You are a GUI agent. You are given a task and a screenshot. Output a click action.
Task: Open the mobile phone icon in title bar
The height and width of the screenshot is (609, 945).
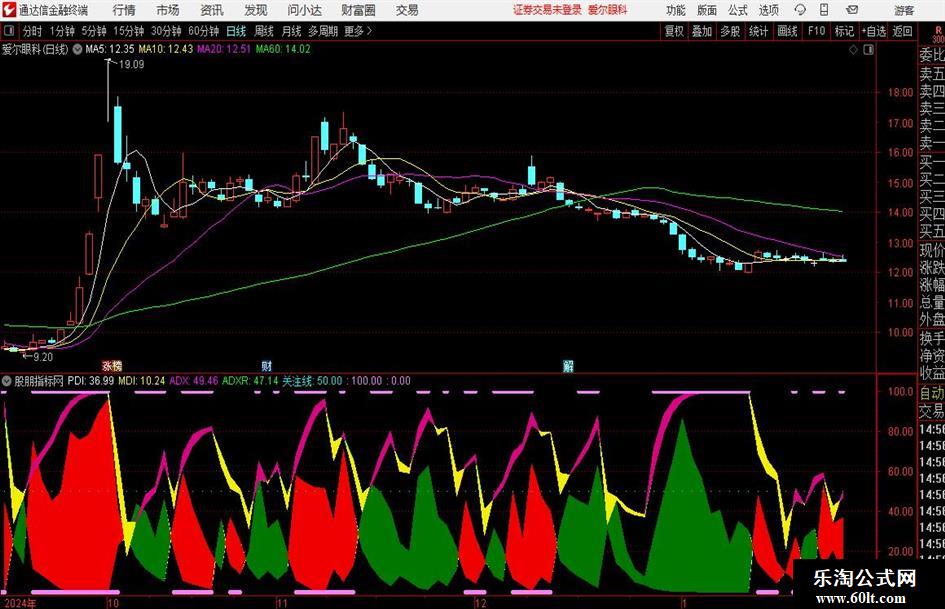click(x=824, y=10)
